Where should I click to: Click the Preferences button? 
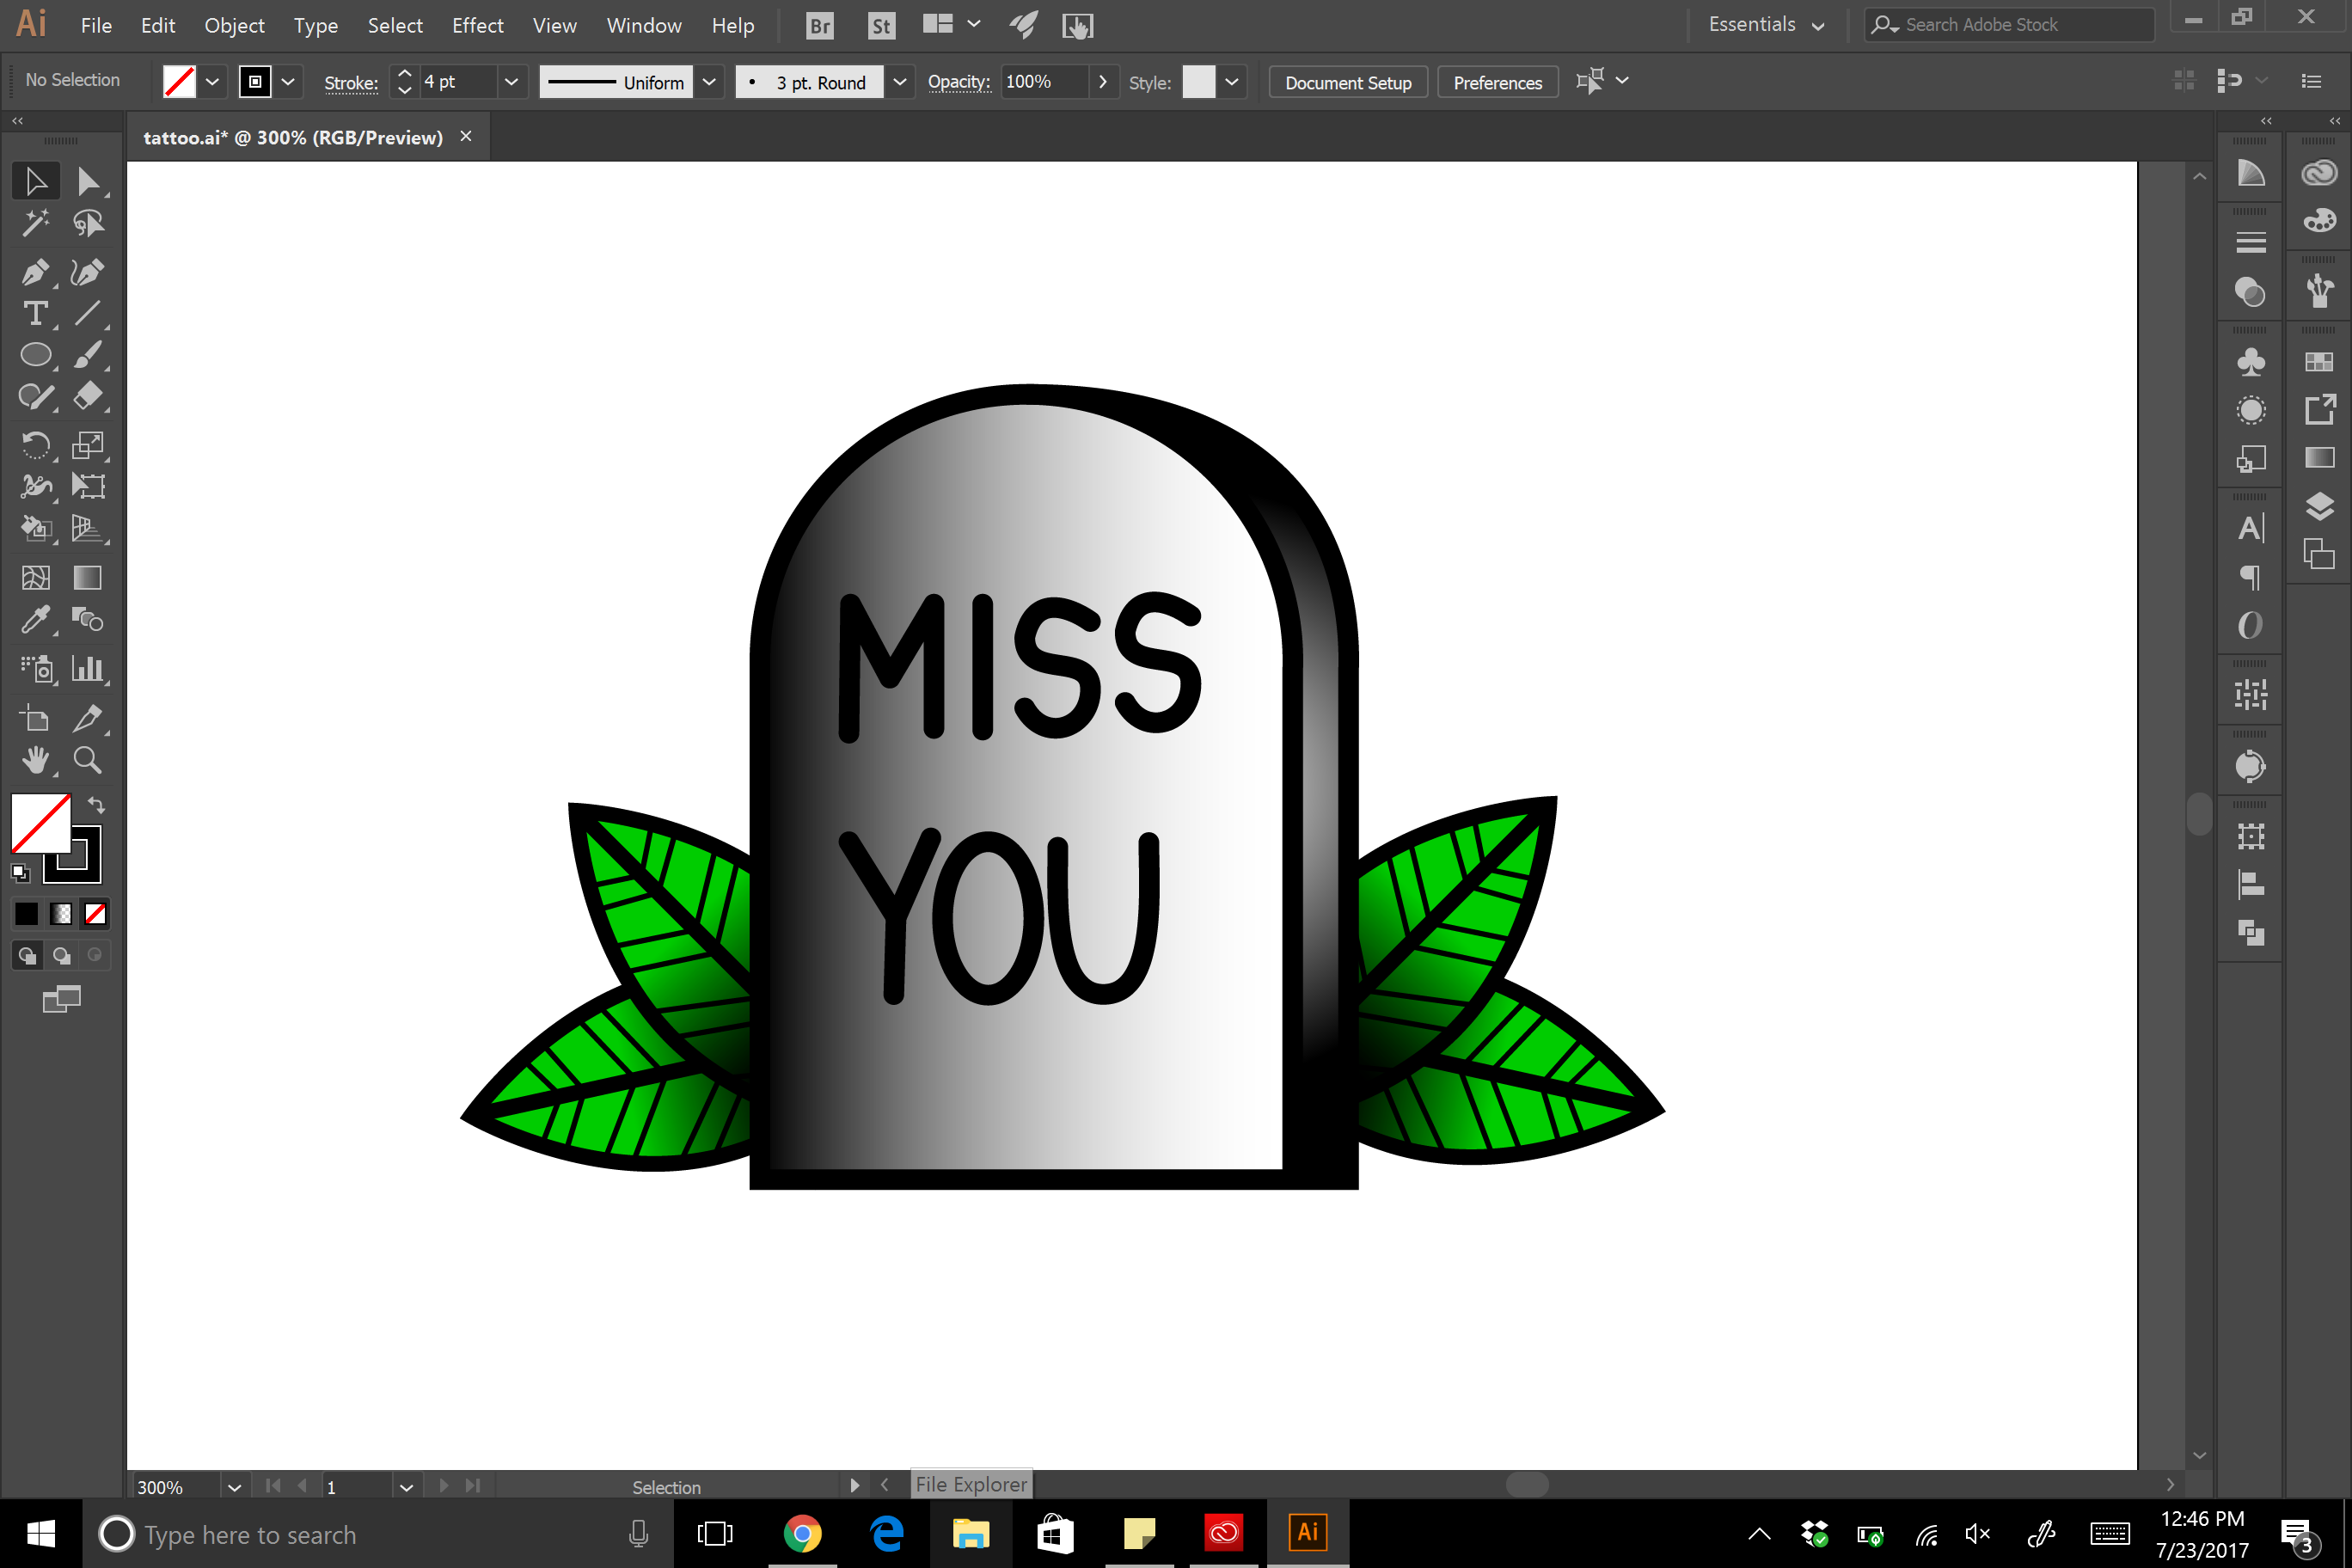(x=1497, y=82)
